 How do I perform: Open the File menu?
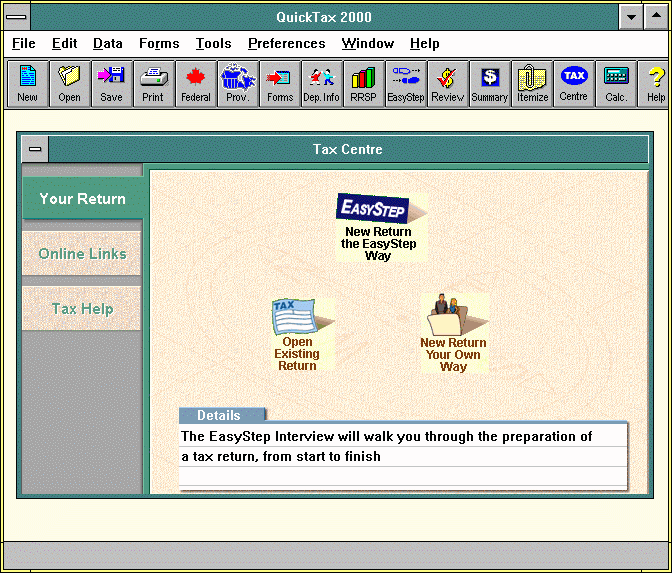24,44
